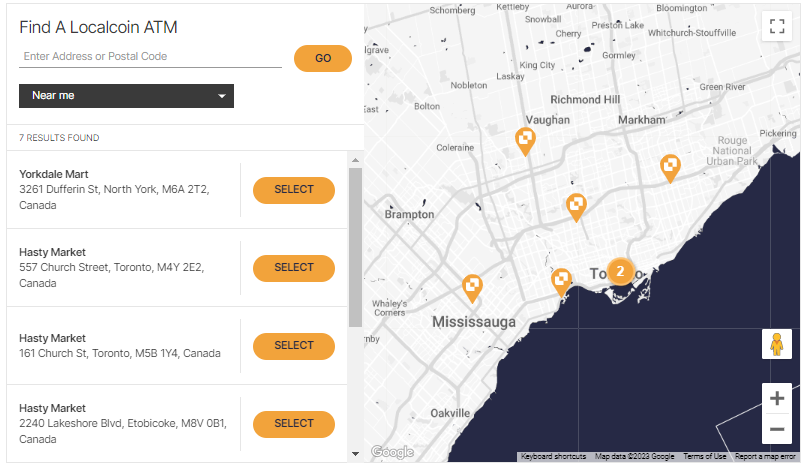Viewport: 807px width, 467px height.
Task: Focus the address or postal code field
Action: tap(150, 57)
